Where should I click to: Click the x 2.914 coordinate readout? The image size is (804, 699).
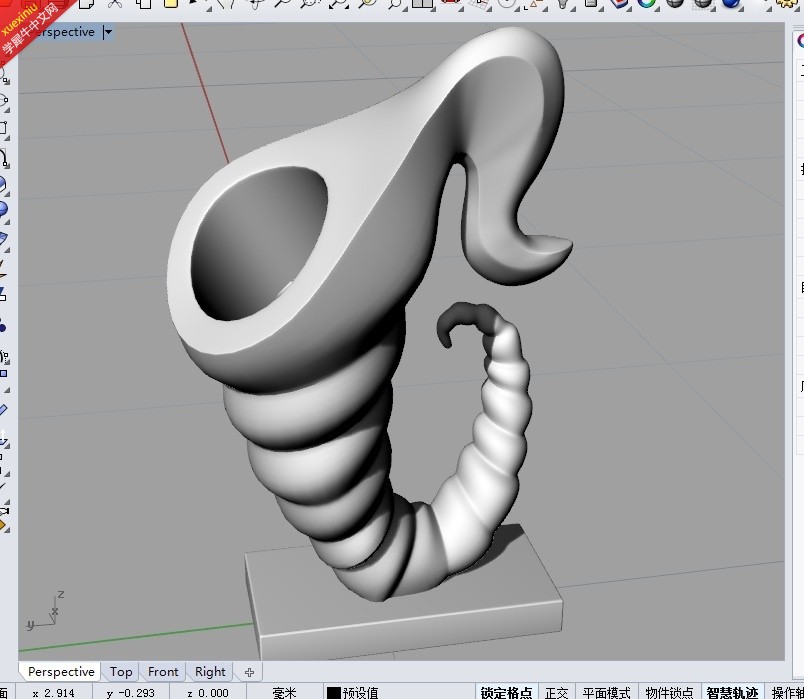(x=53, y=693)
